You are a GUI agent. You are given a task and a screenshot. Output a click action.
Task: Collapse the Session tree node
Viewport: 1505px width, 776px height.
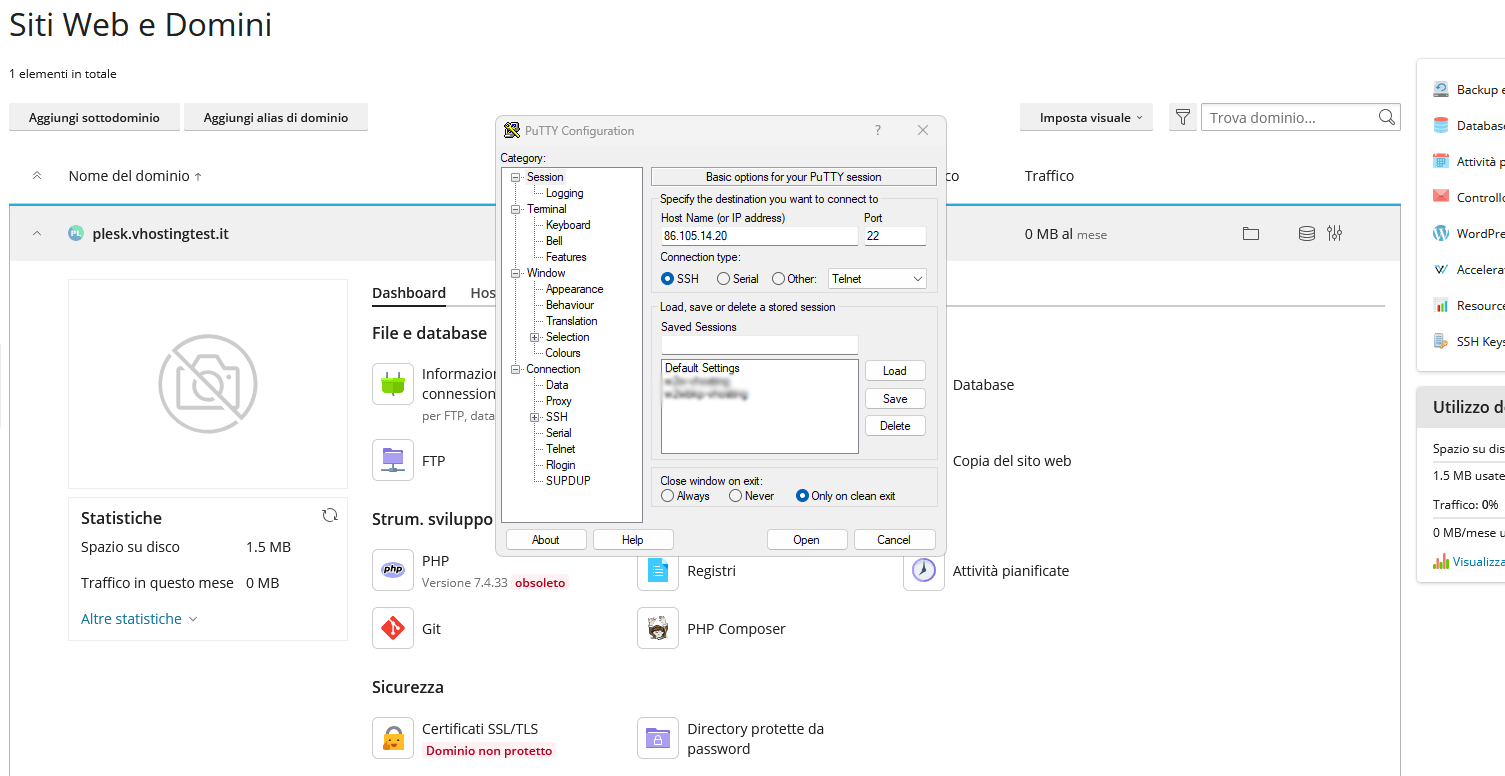click(x=516, y=177)
